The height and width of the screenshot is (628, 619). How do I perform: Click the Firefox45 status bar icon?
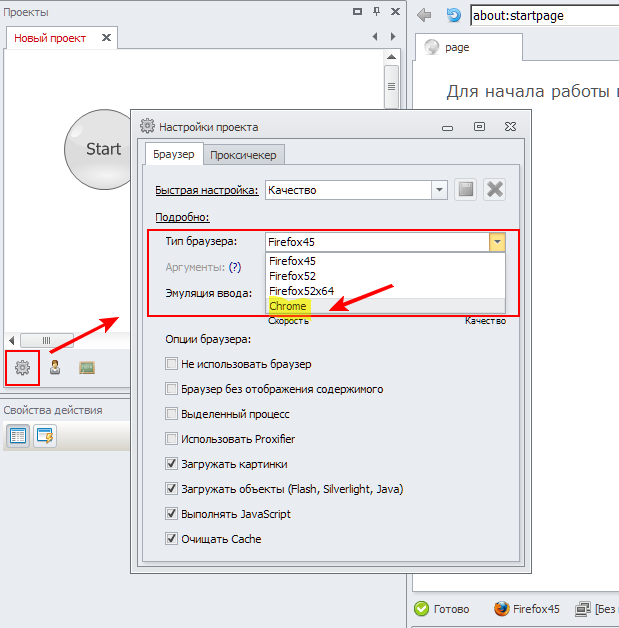[x=501, y=609]
